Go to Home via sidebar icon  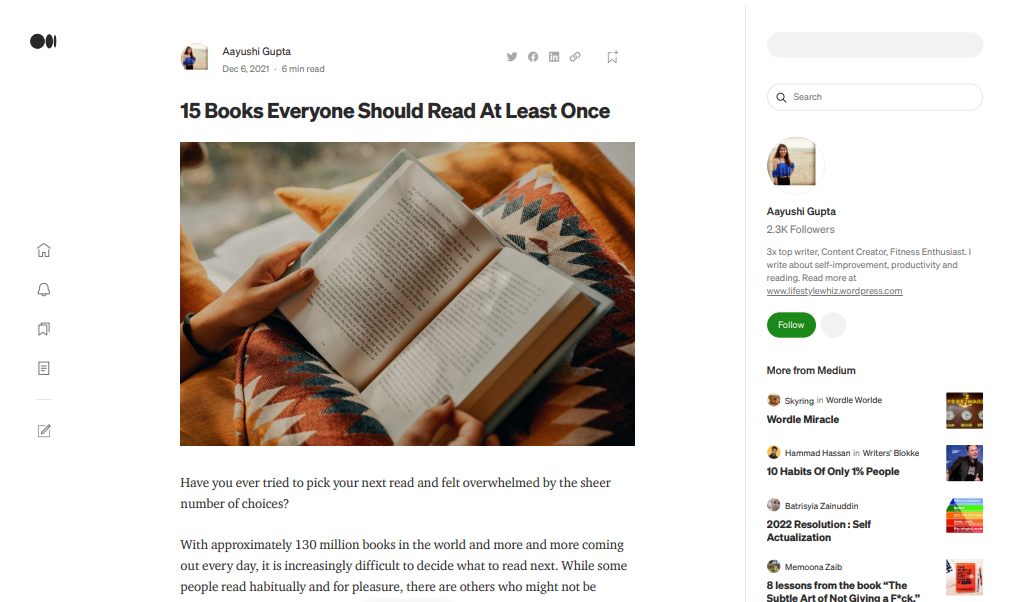tap(44, 250)
